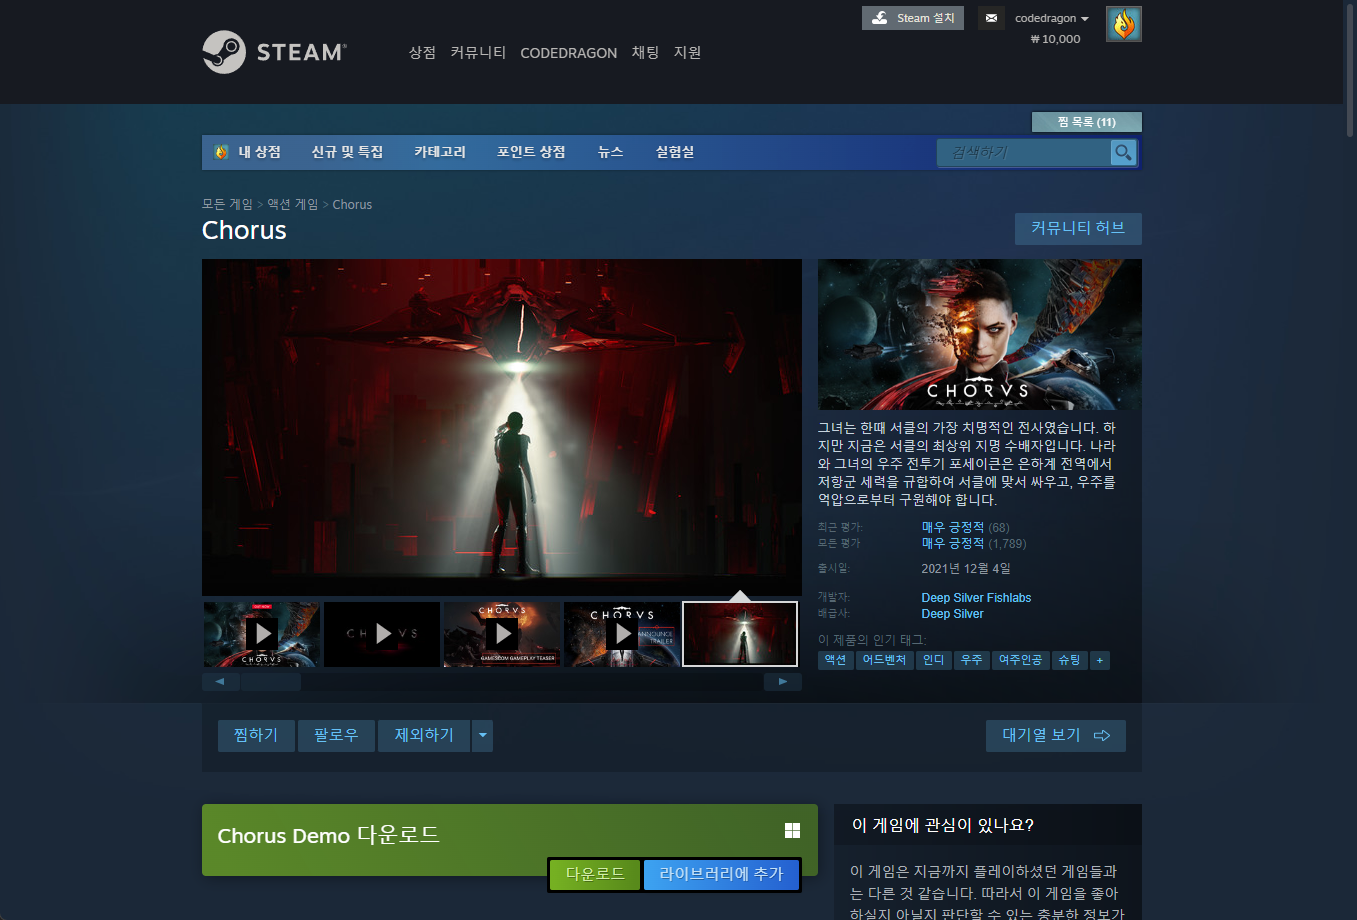Click the magnifier search icon
The image size is (1357, 920).
(x=1124, y=152)
